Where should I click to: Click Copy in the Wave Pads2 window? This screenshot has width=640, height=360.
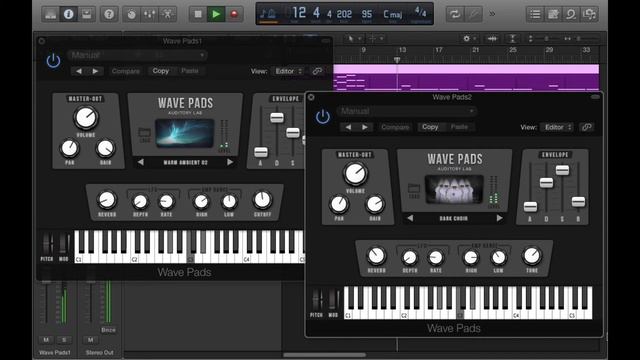click(x=430, y=127)
